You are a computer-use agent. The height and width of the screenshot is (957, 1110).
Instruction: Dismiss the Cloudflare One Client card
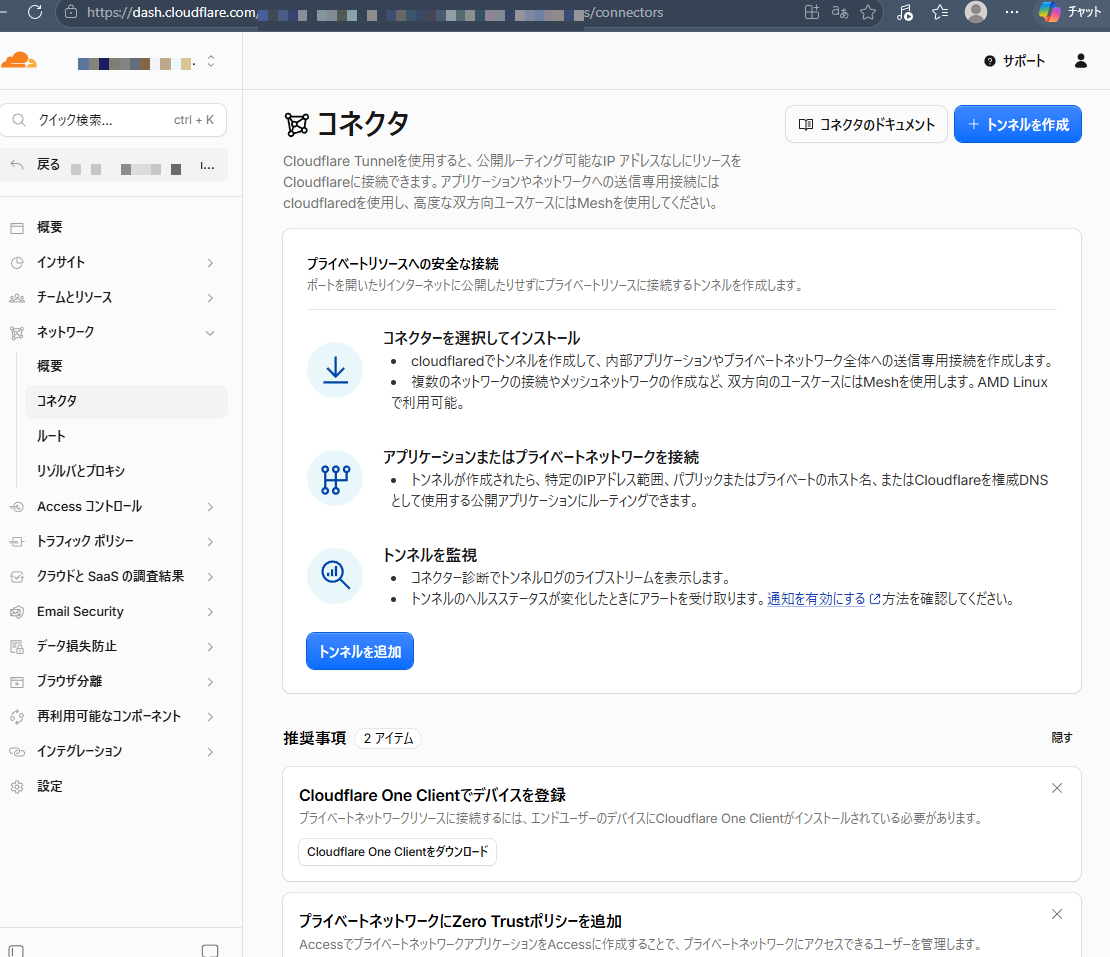tap(1057, 789)
